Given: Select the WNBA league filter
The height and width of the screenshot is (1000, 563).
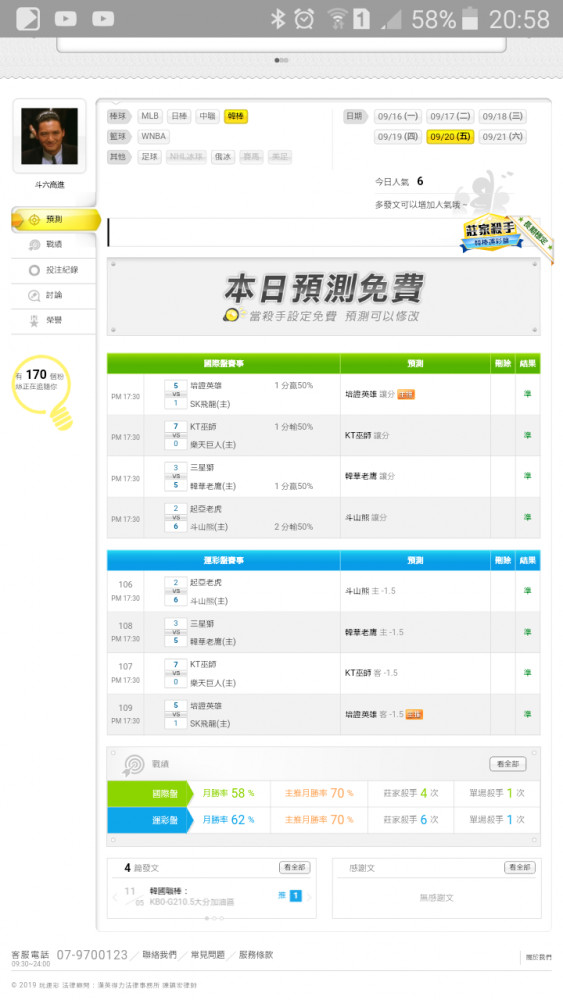Looking at the screenshot, I should coord(154,136).
